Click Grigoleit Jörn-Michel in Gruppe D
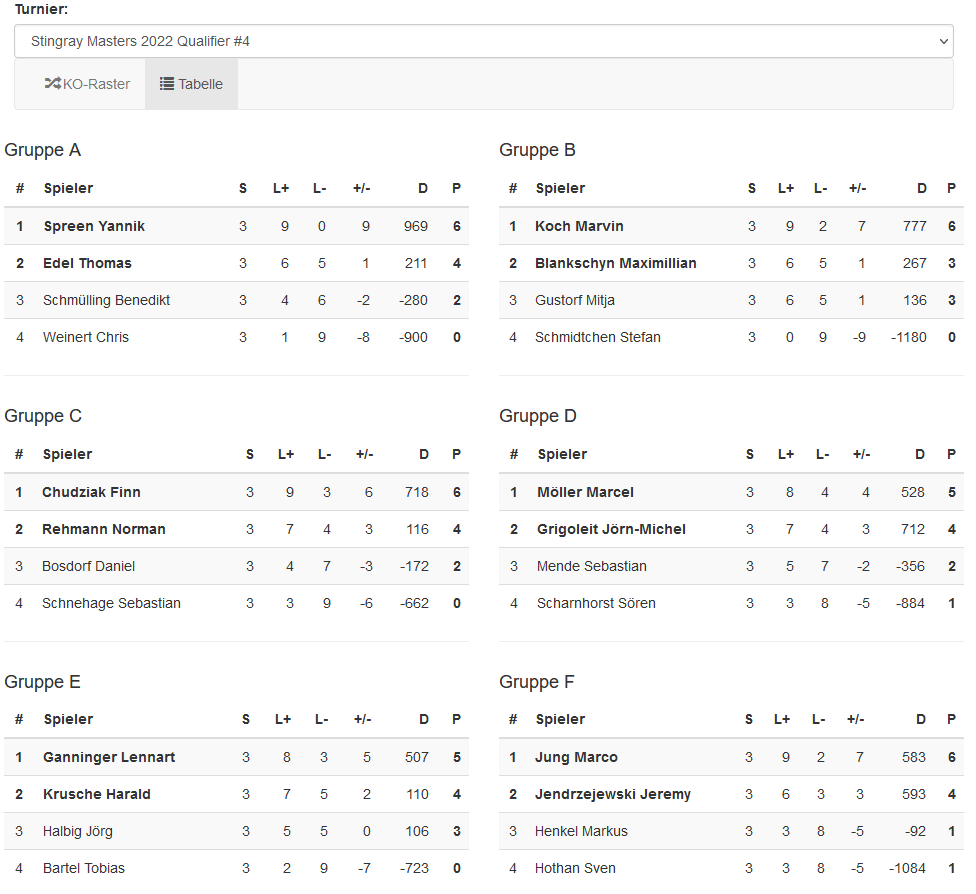The width and height of the screenshot is (976, 894). 611,529
